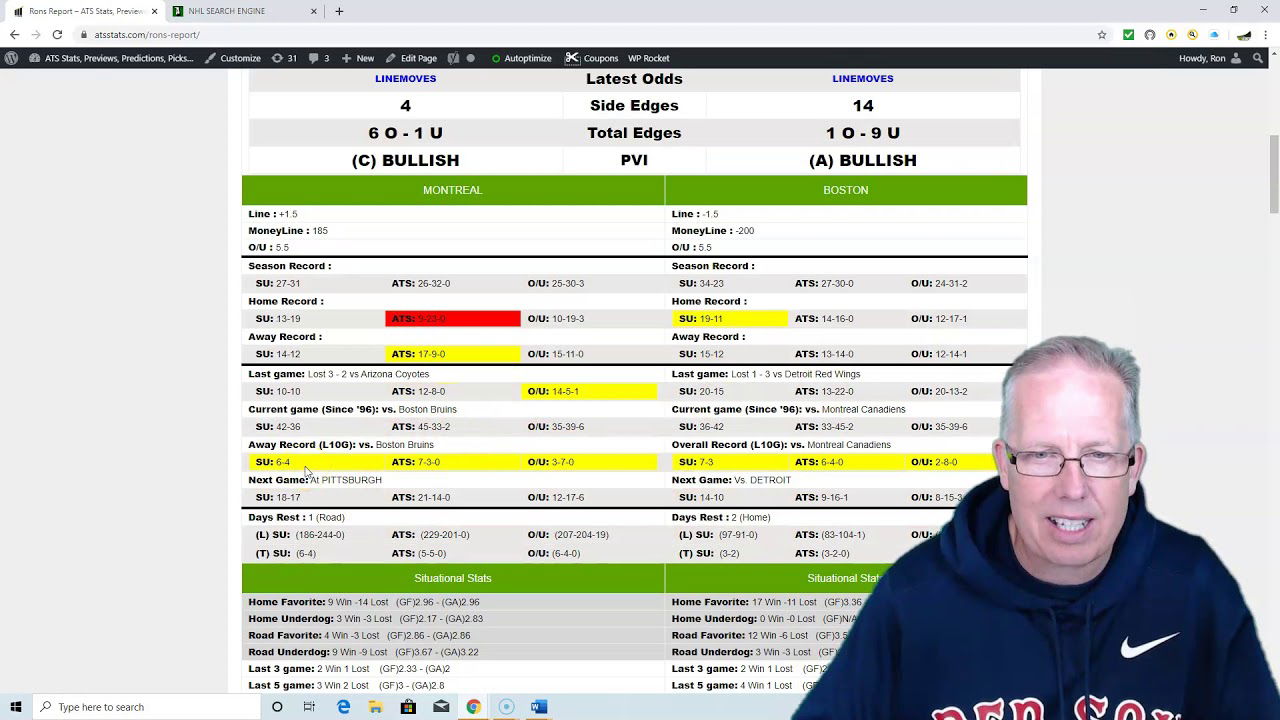Click the Boston LINEMOVES link
The width and height of the screenshot is (1280, 720).
pyautogui.click(x=862, y=78)
